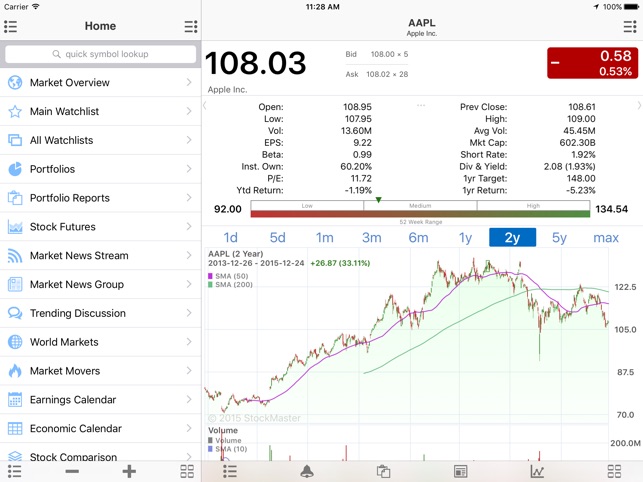The width and height of the screenshot is (643, 482).
Task: Open the menu icon at AAPL header right
Action: [630, 26]
